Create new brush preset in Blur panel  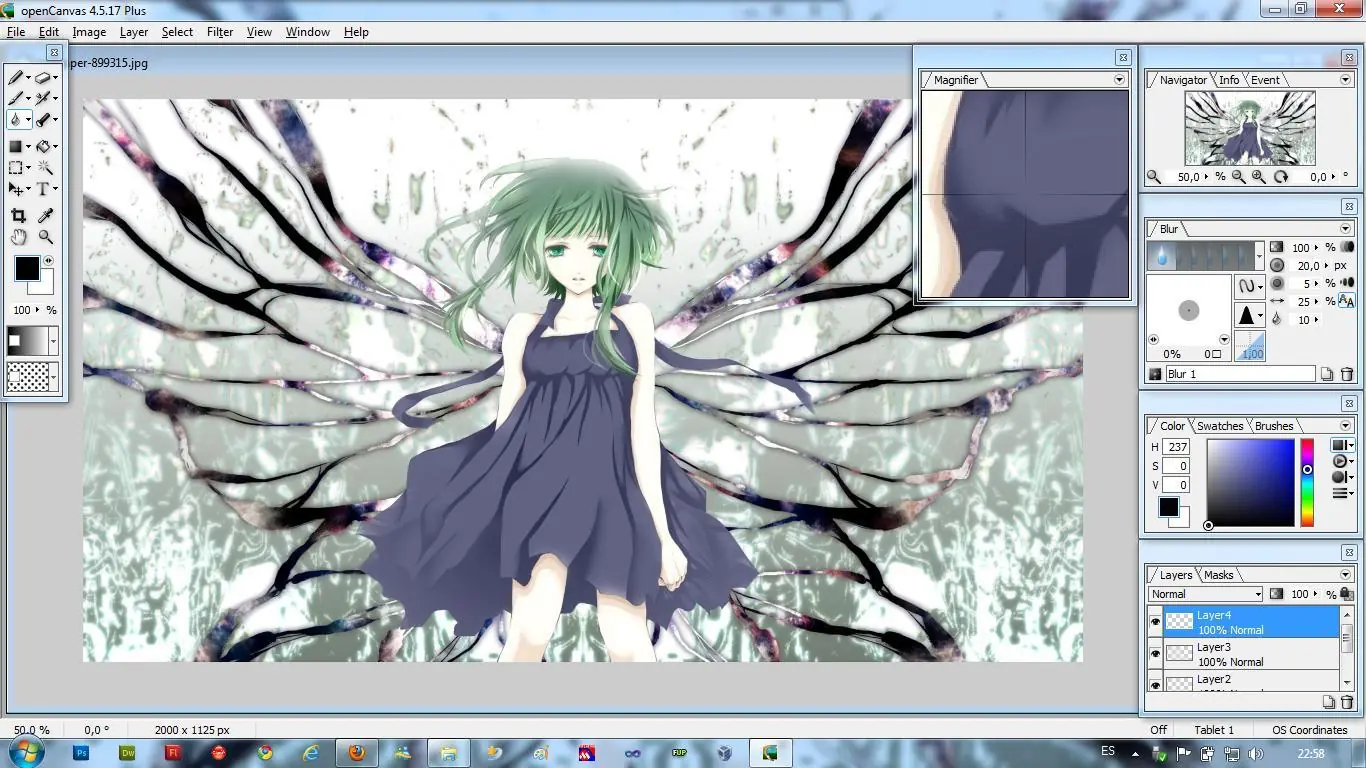(x=1327, y=374)
